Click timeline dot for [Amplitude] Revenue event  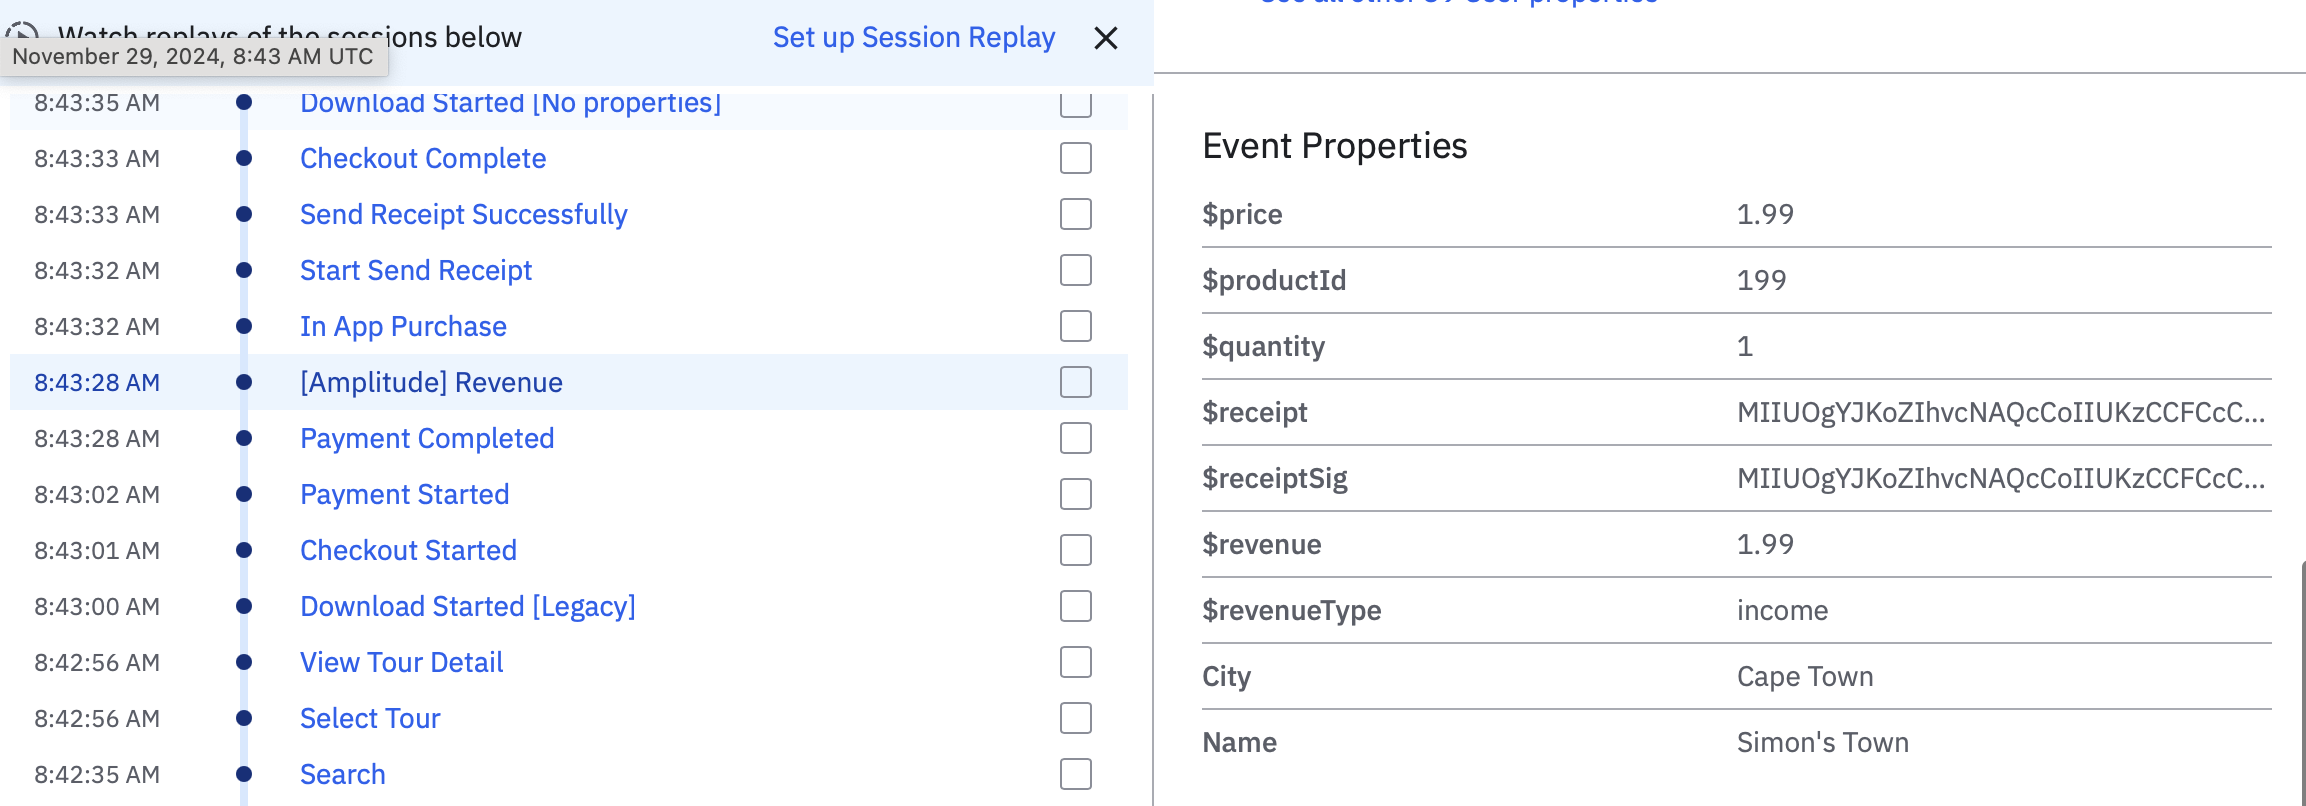pos(244,382)
